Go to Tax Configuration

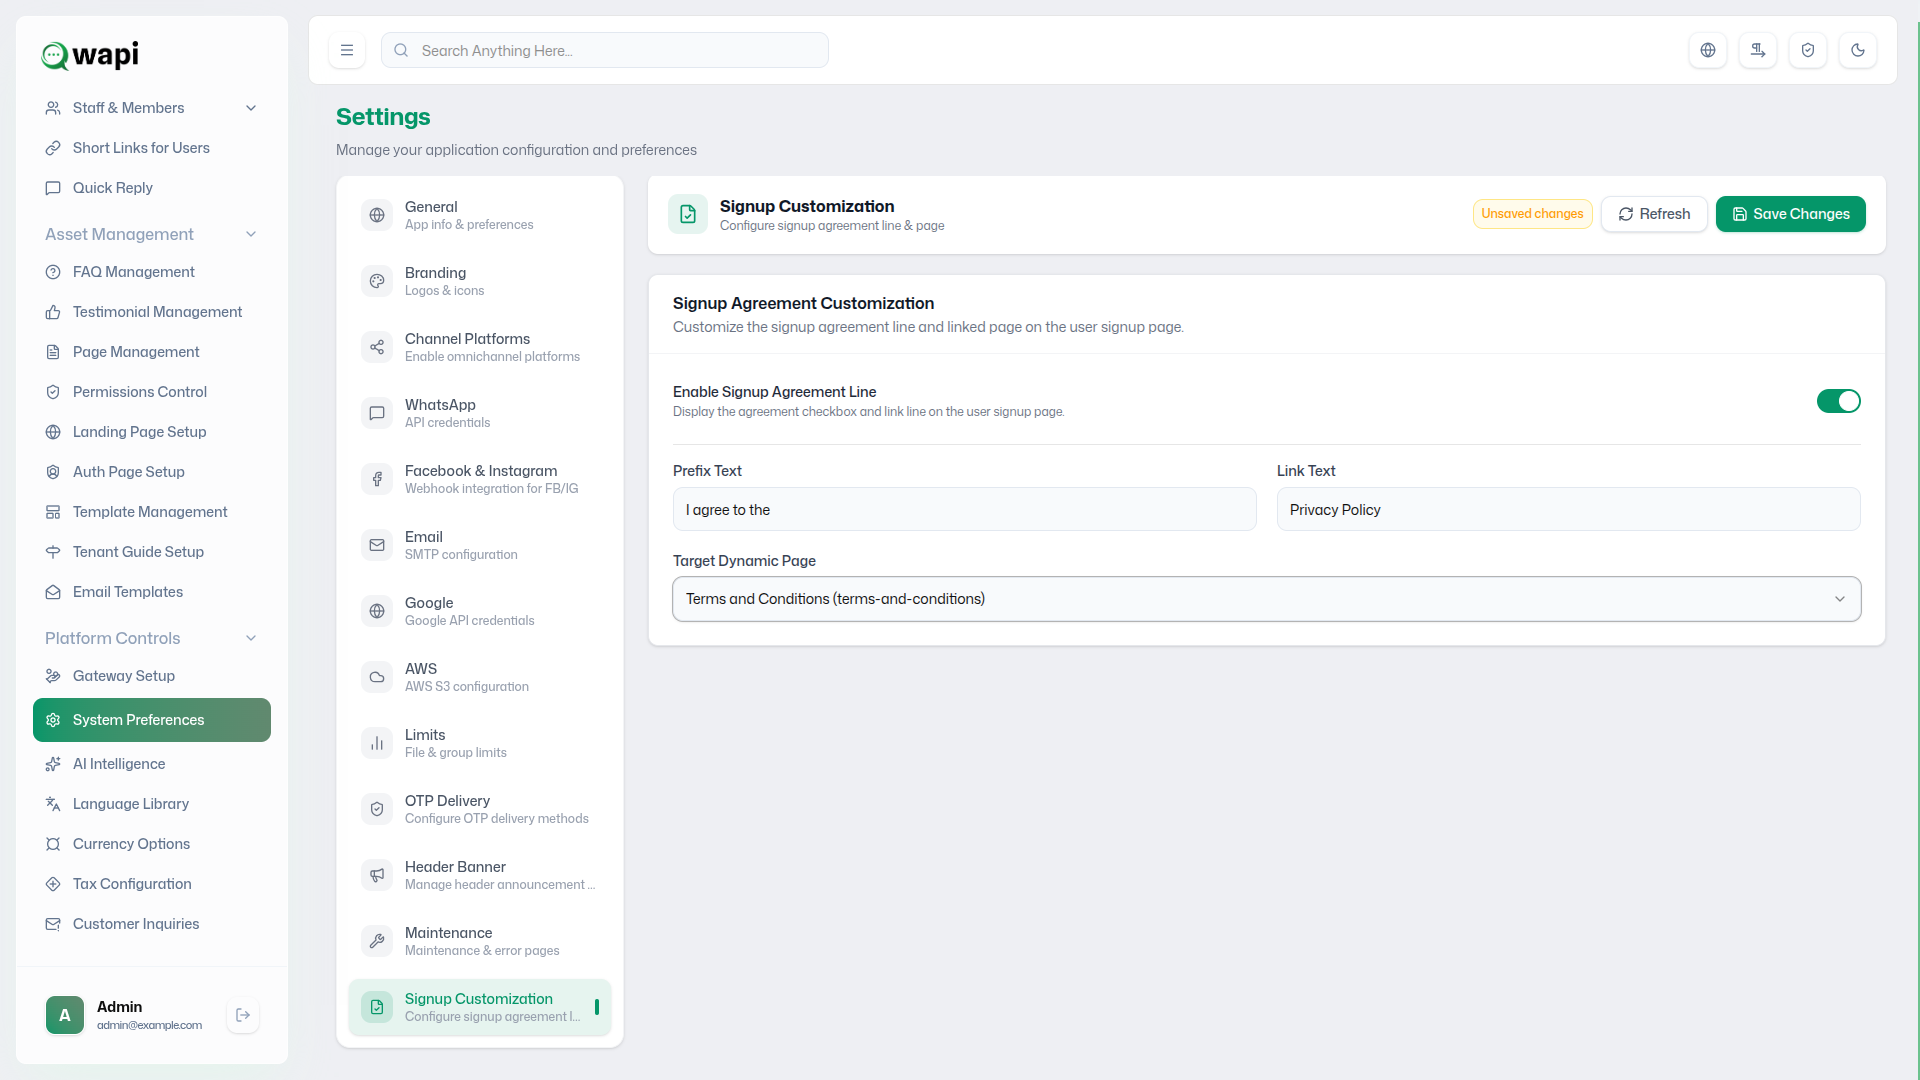151,884
